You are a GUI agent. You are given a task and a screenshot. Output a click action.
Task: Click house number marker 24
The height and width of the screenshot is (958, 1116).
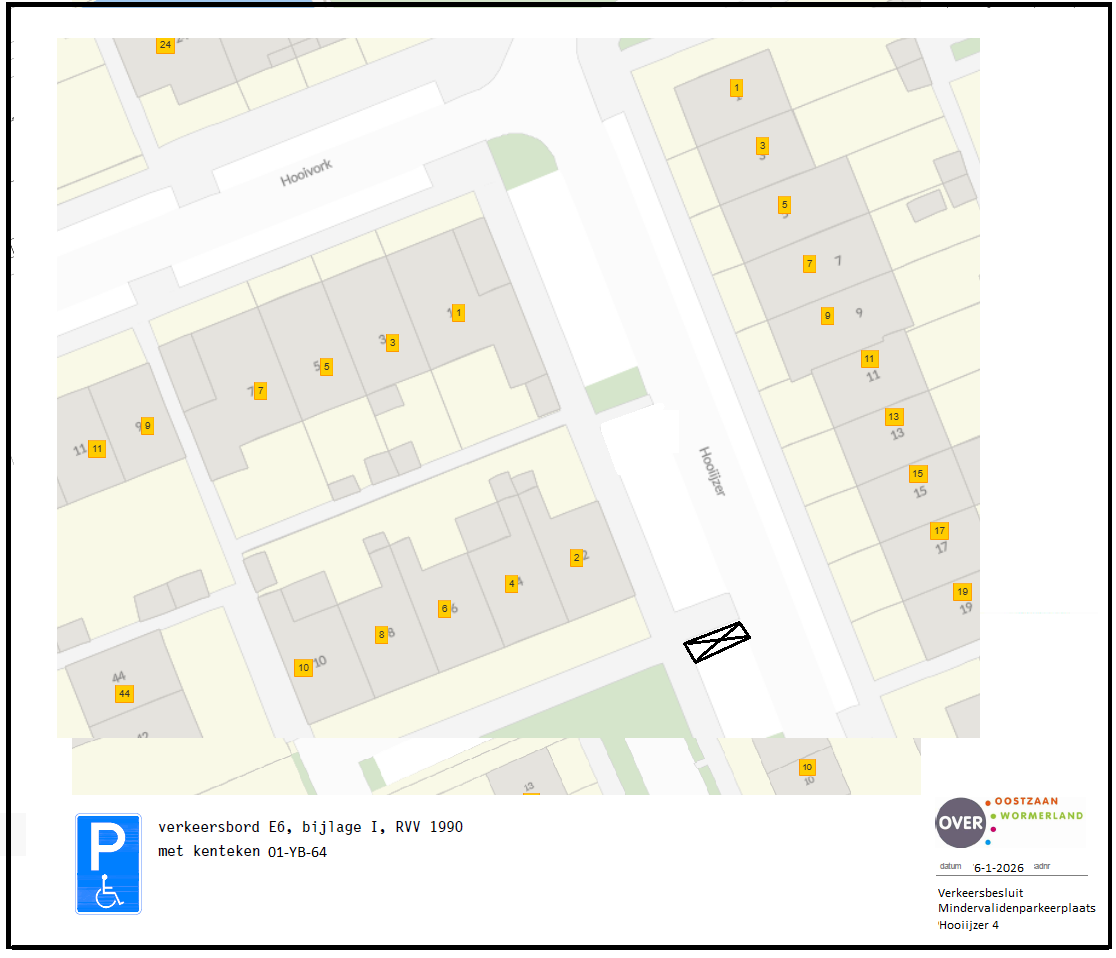(x=165, y=45)
